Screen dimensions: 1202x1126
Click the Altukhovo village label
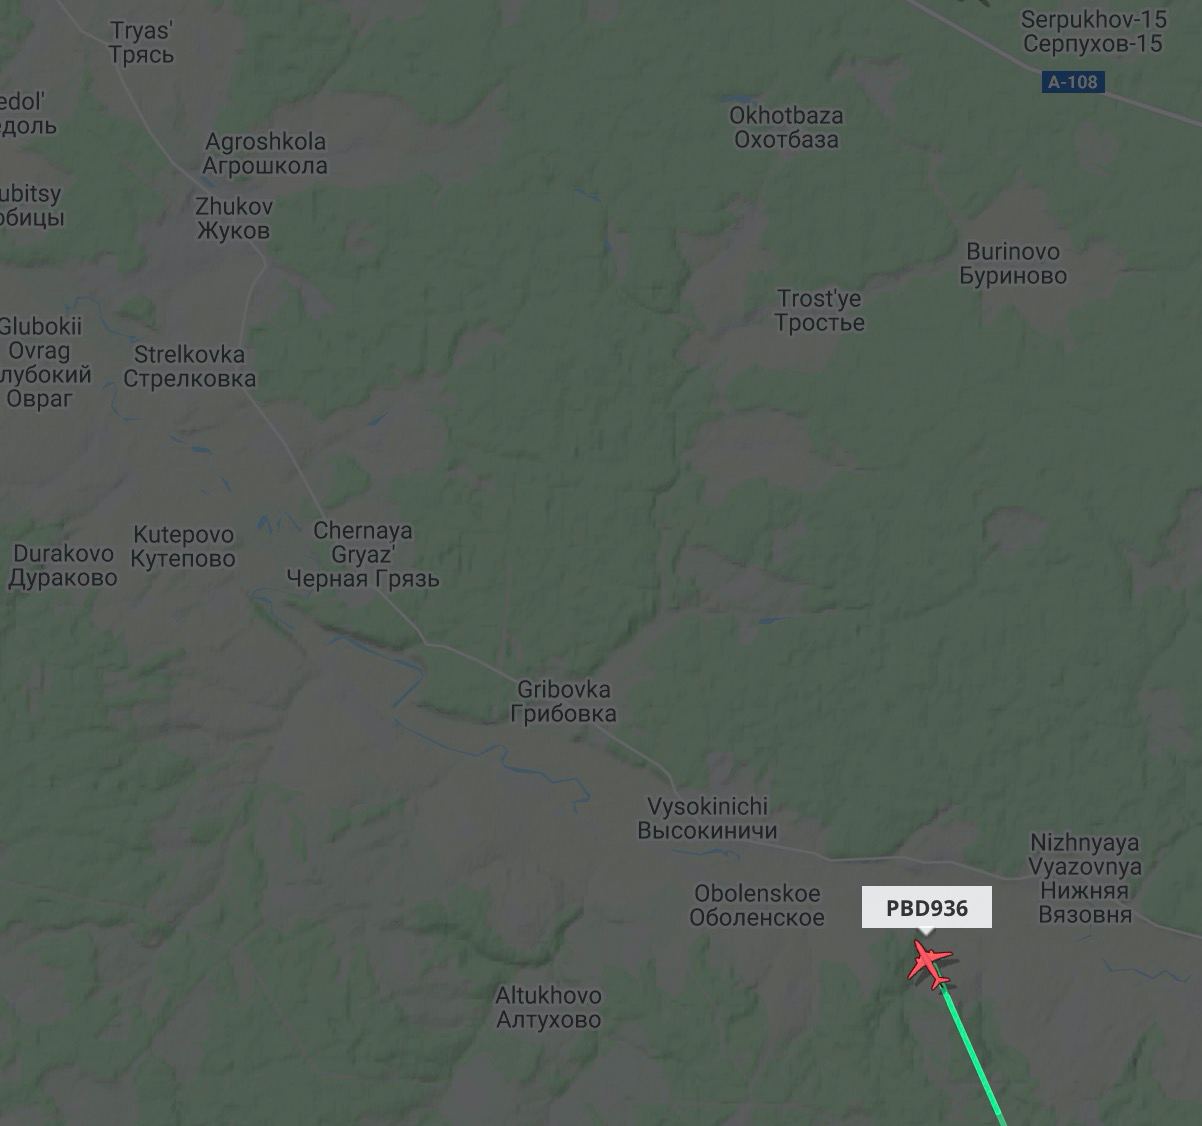tap(549, 1007)
